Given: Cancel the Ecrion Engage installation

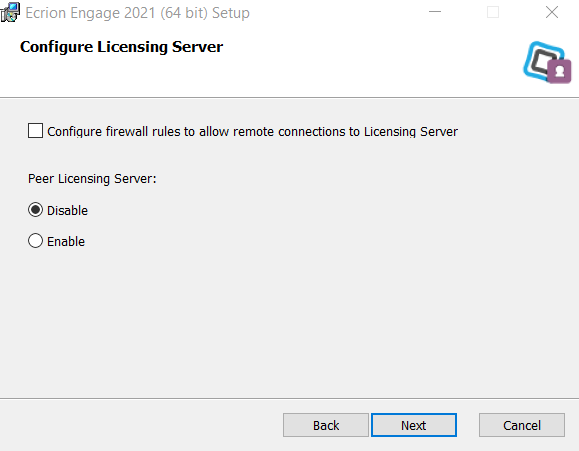Looking at the screenshot, I should [x=522, y=425].
